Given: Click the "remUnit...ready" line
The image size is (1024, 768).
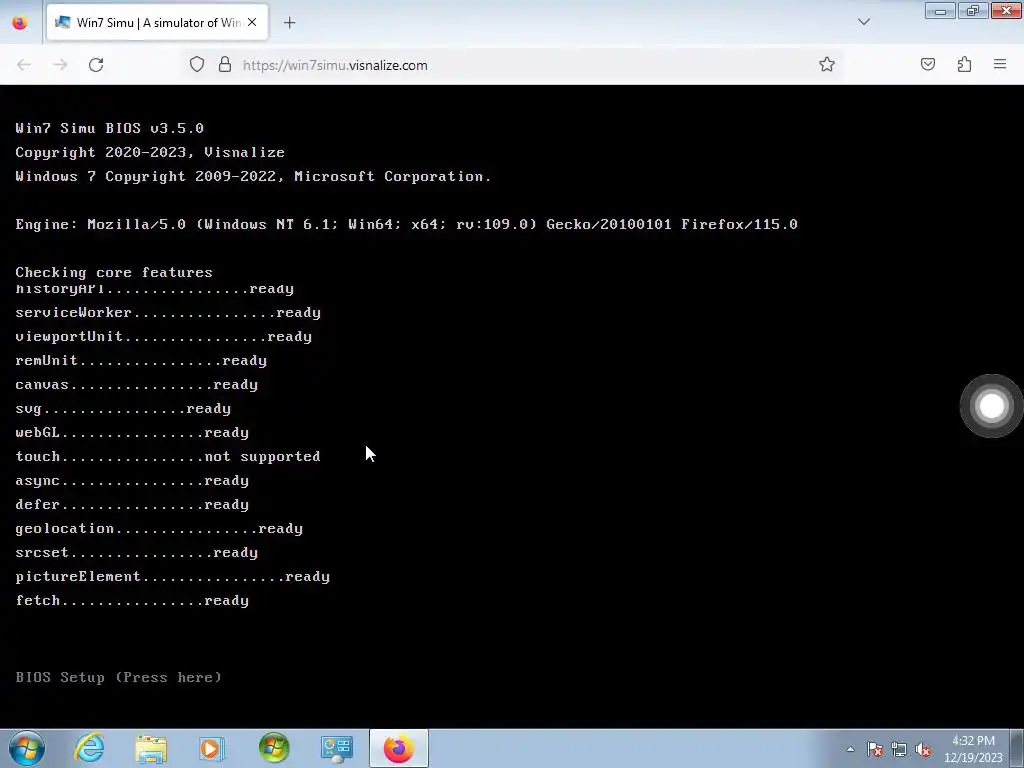Looking at the screenshot, I should click(x=141, y=360).
